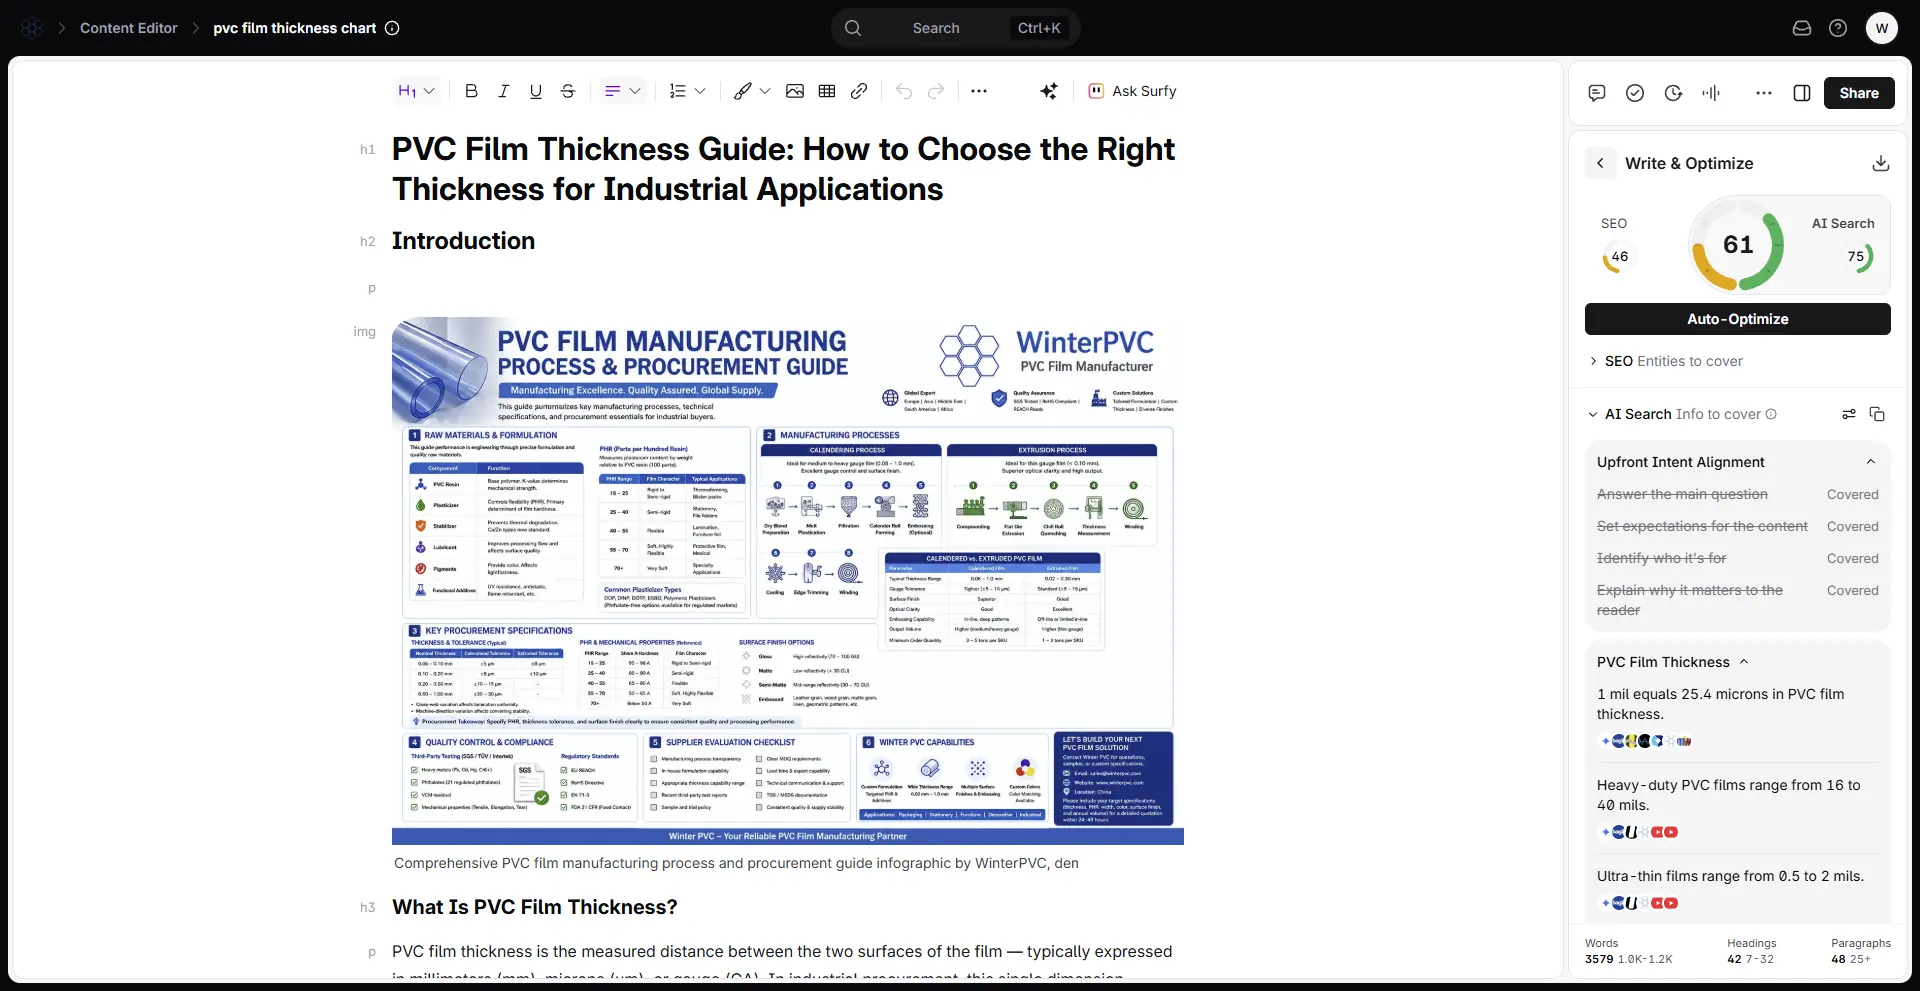Open the document info icon beside the title
This screenshot has width=1920, height=991.
point(393,28)
